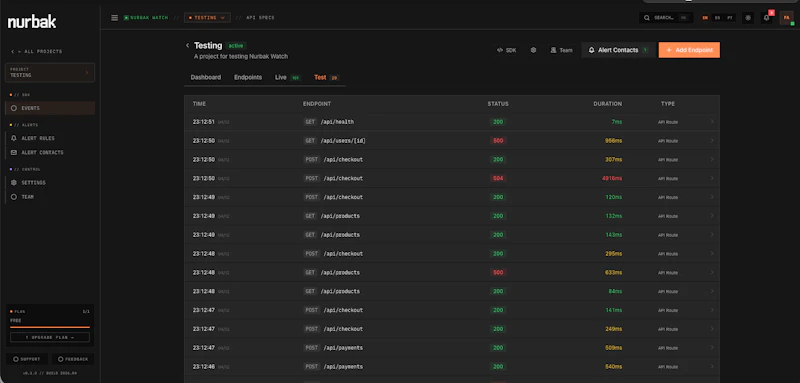Expand the Project Testing selector in sidebar
800x383 pixels.
[50, 72]
